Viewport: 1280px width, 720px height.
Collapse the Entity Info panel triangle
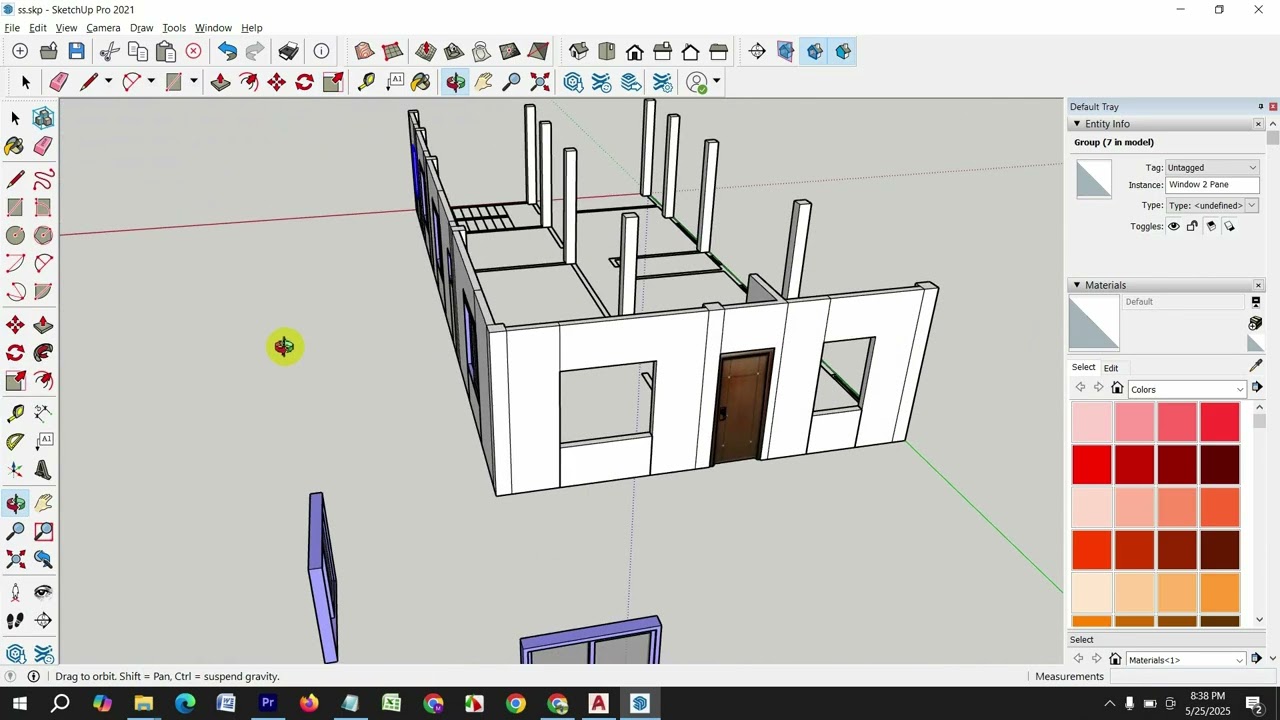(1077, 124)
